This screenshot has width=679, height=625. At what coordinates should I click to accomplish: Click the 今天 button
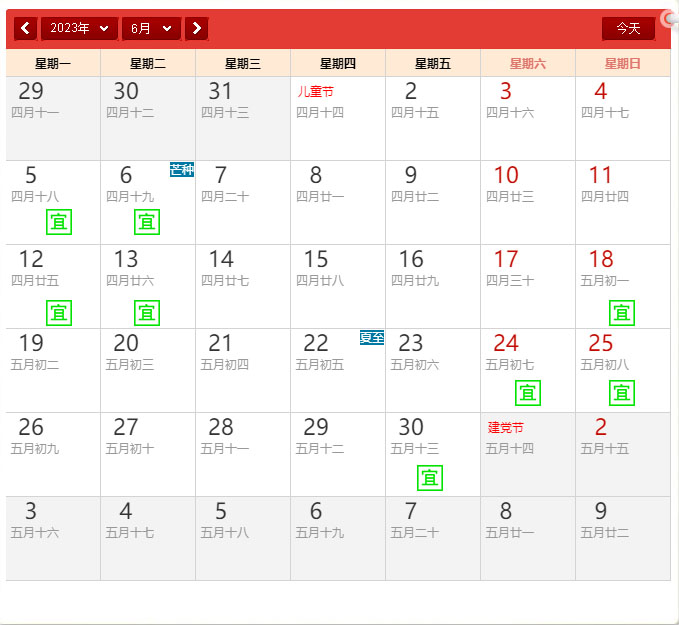pyautogui.click(x=628, y=29)
